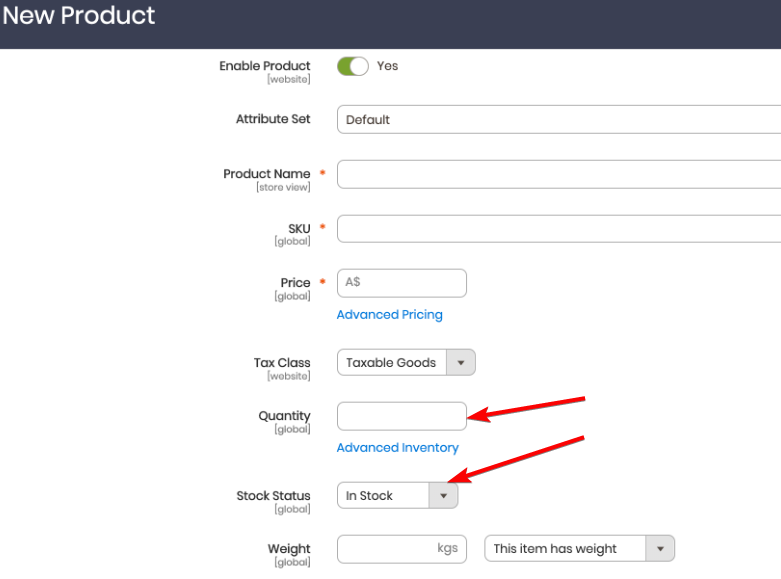Expand the Tax Class Taxable Goods dropdown

click(406, 362)
